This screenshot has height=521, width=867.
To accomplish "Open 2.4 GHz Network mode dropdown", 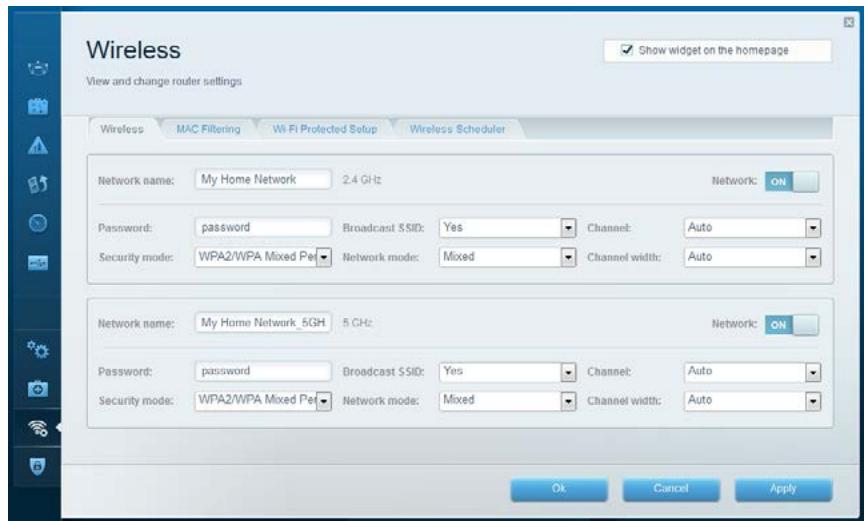I will click(x=508, y=257).
